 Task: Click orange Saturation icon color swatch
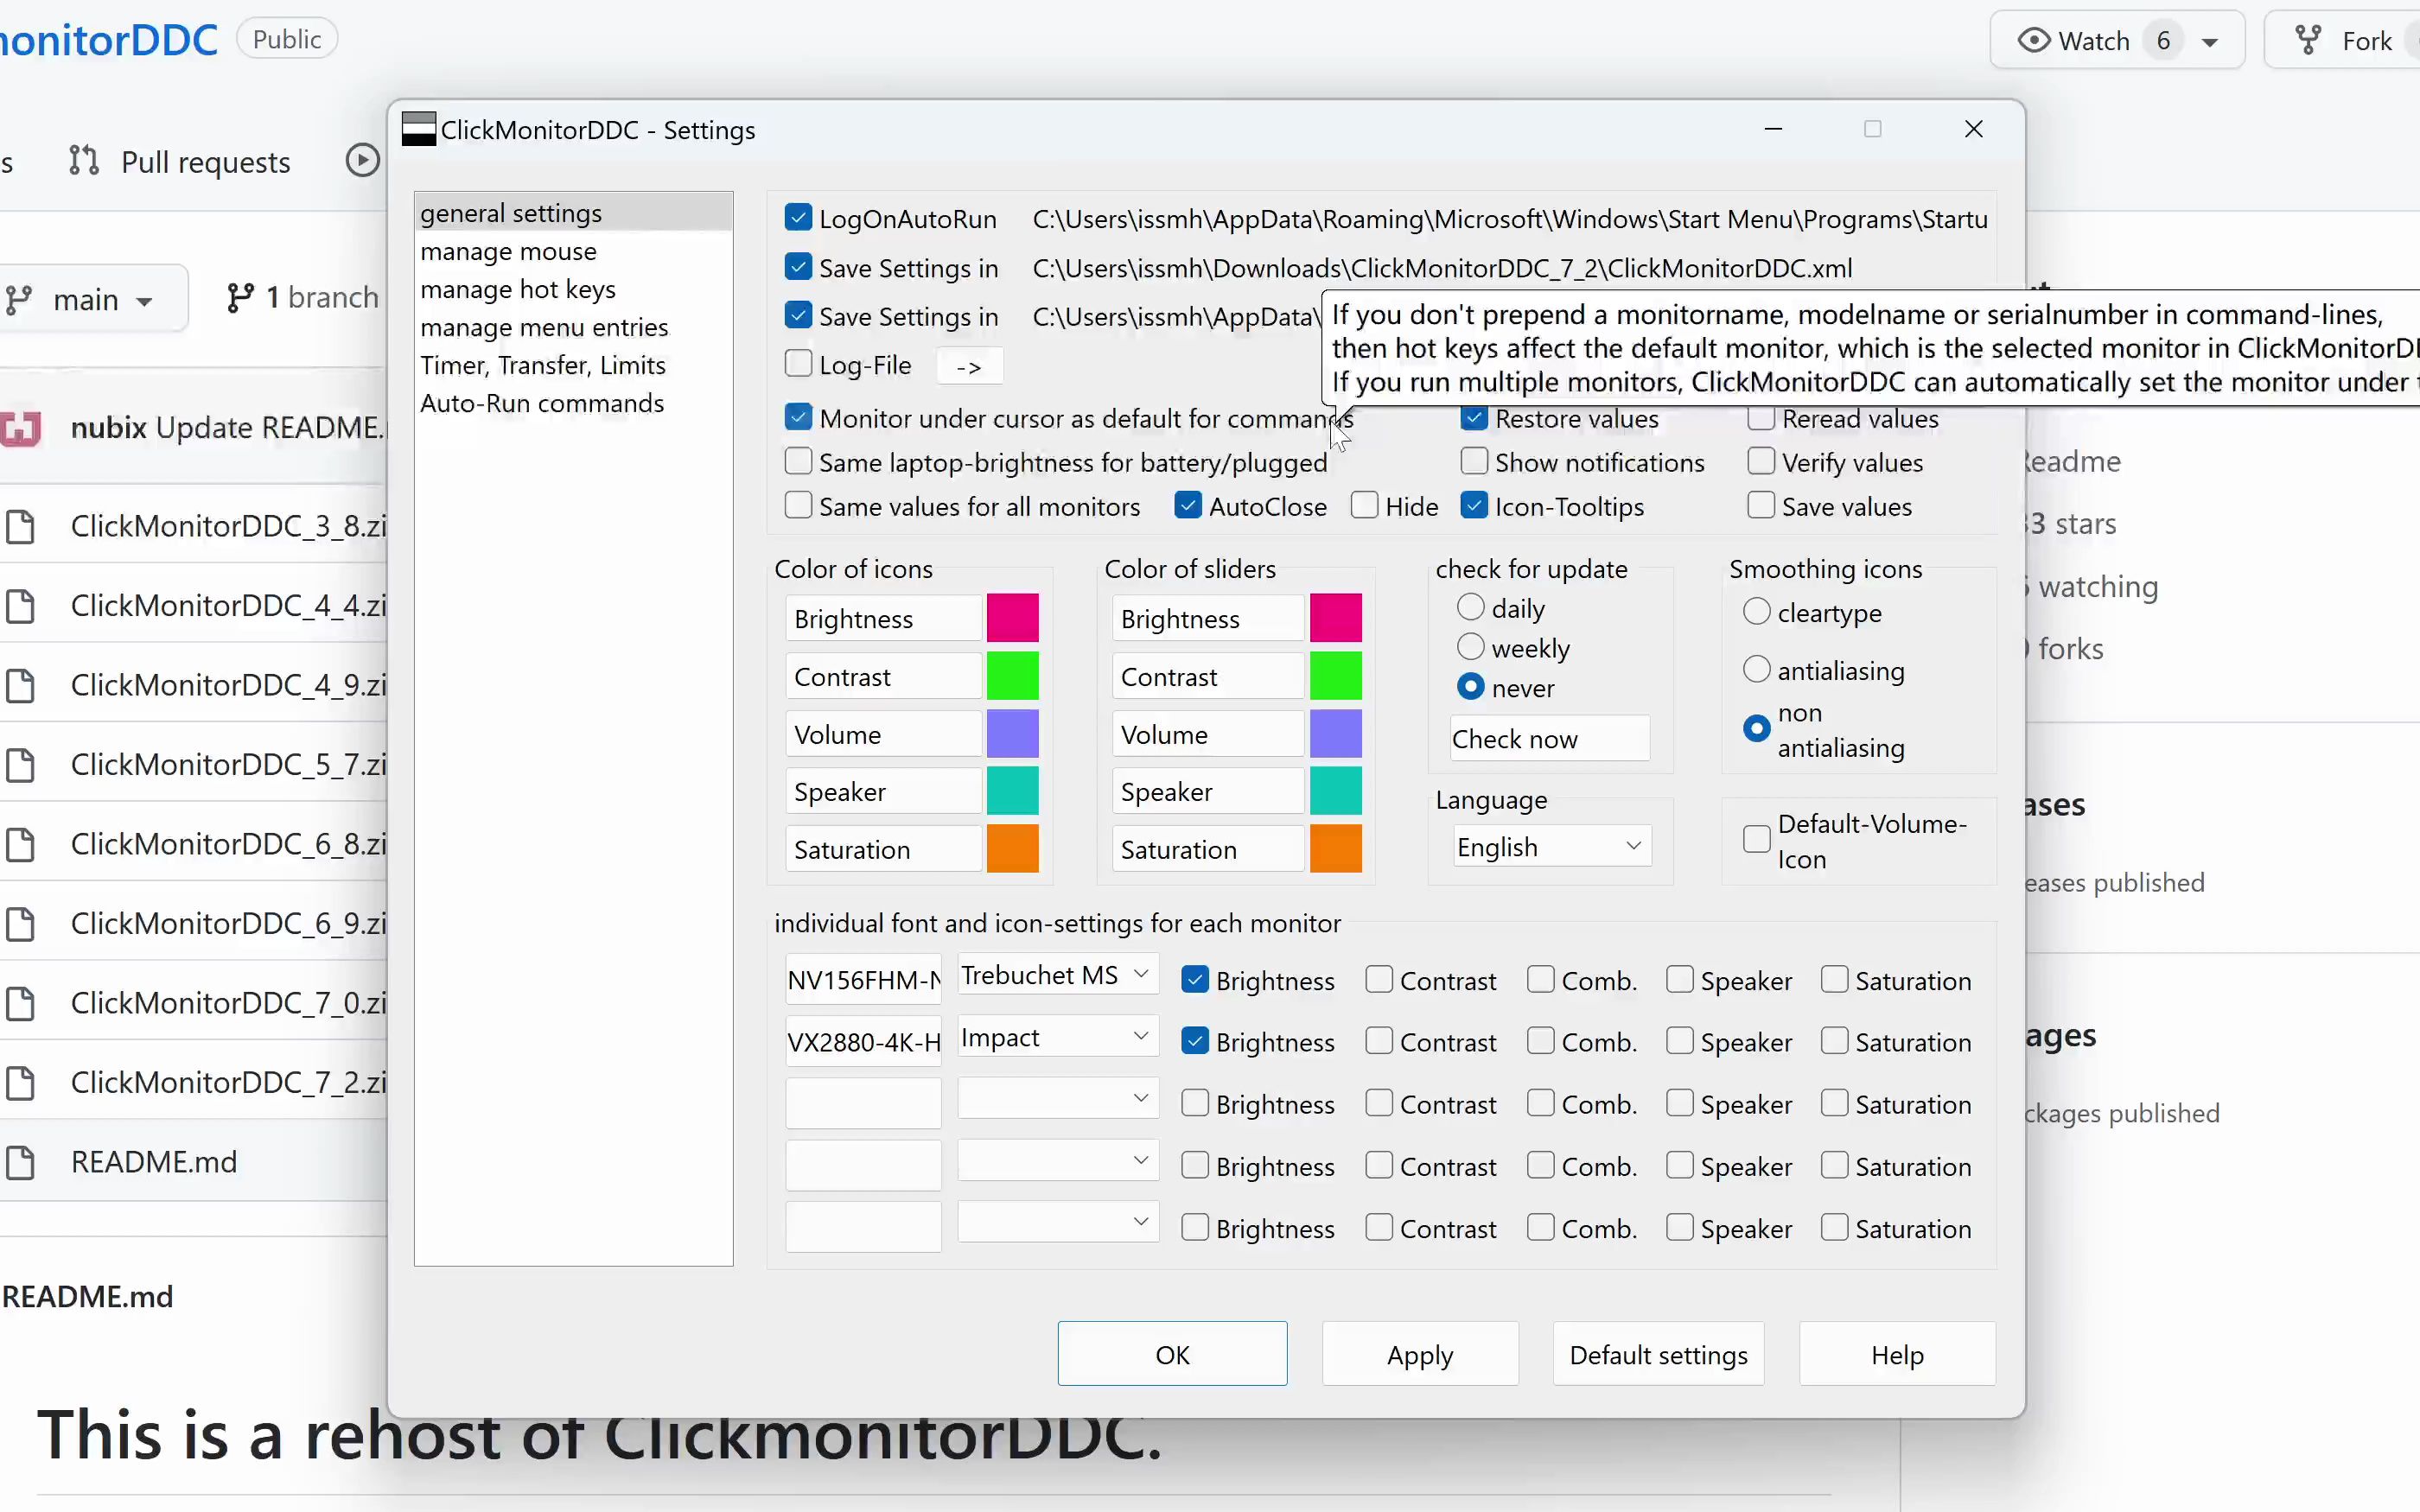(x=1012, y=849)
